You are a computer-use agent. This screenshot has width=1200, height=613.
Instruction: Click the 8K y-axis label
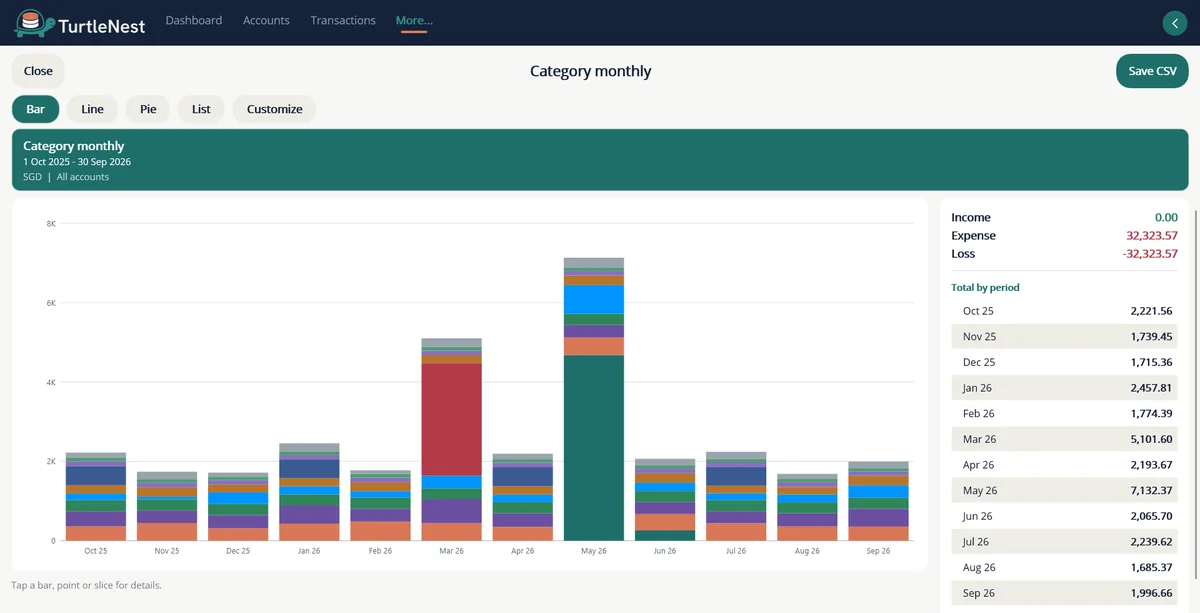(51, 223)
